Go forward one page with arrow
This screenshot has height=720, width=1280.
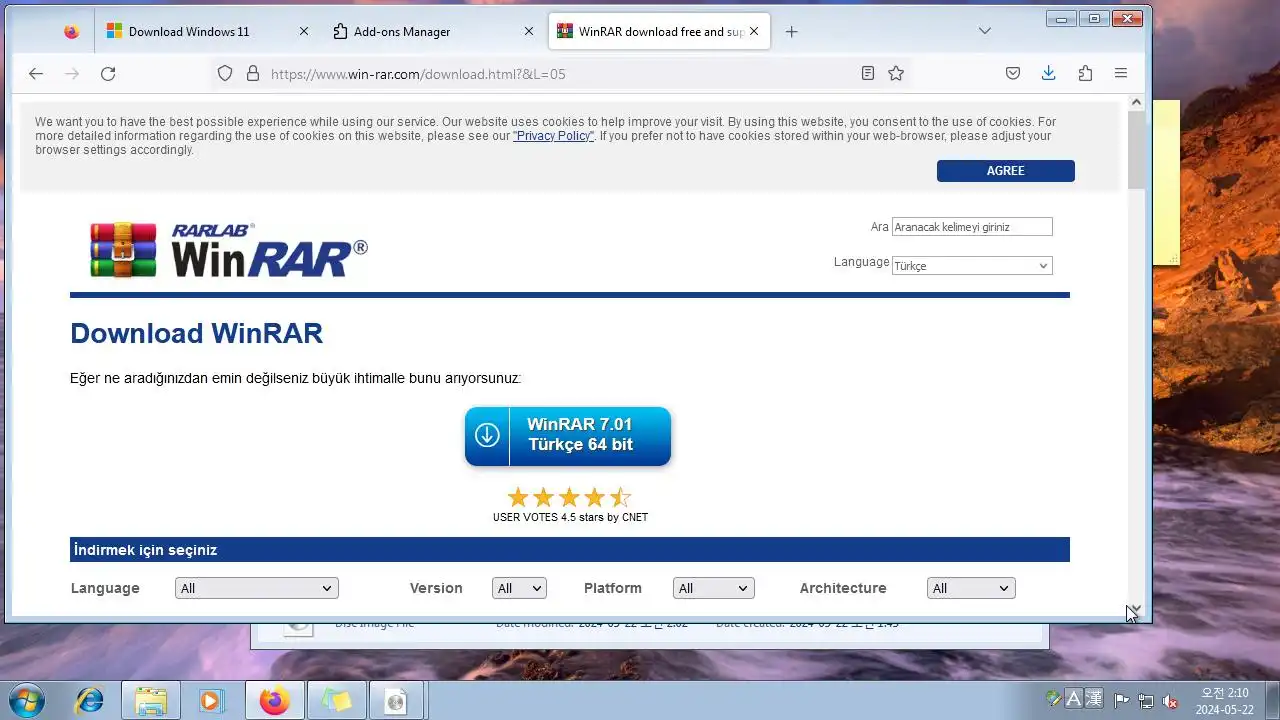point(72,74)
